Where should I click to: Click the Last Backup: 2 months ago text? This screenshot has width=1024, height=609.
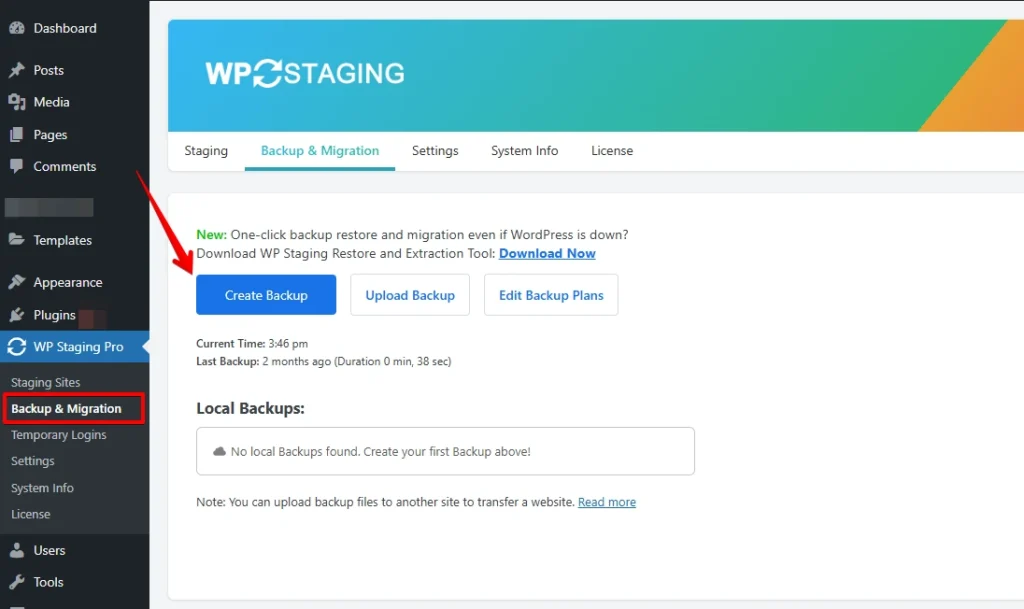click(323, 361)
